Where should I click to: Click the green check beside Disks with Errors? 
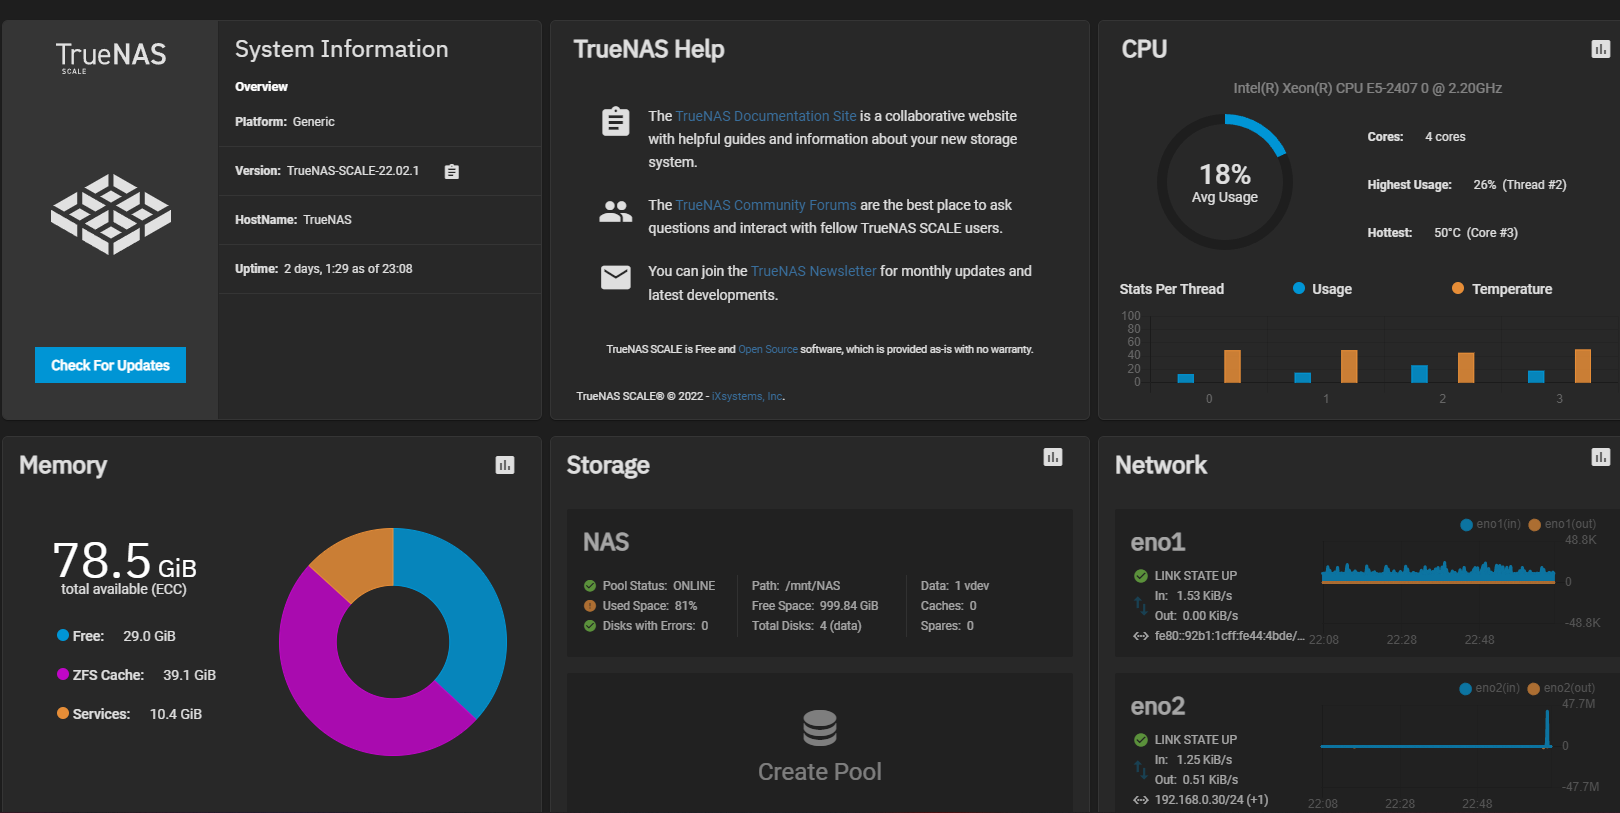(x=590, y=626)
